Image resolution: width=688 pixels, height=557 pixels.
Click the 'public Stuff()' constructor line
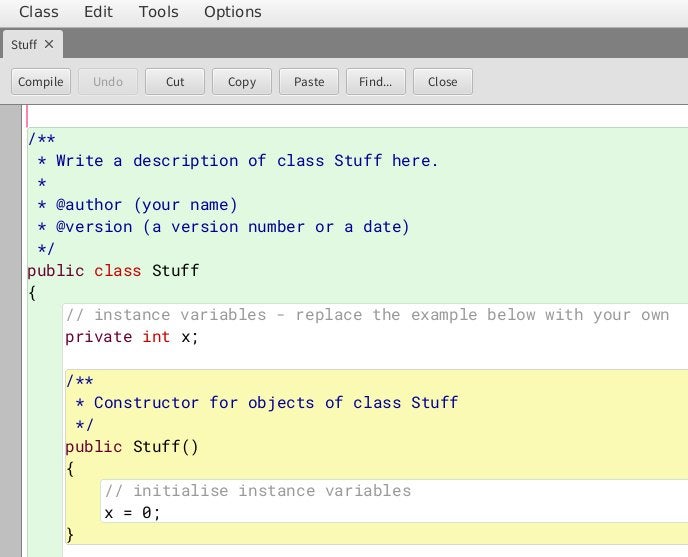point(132,447)
